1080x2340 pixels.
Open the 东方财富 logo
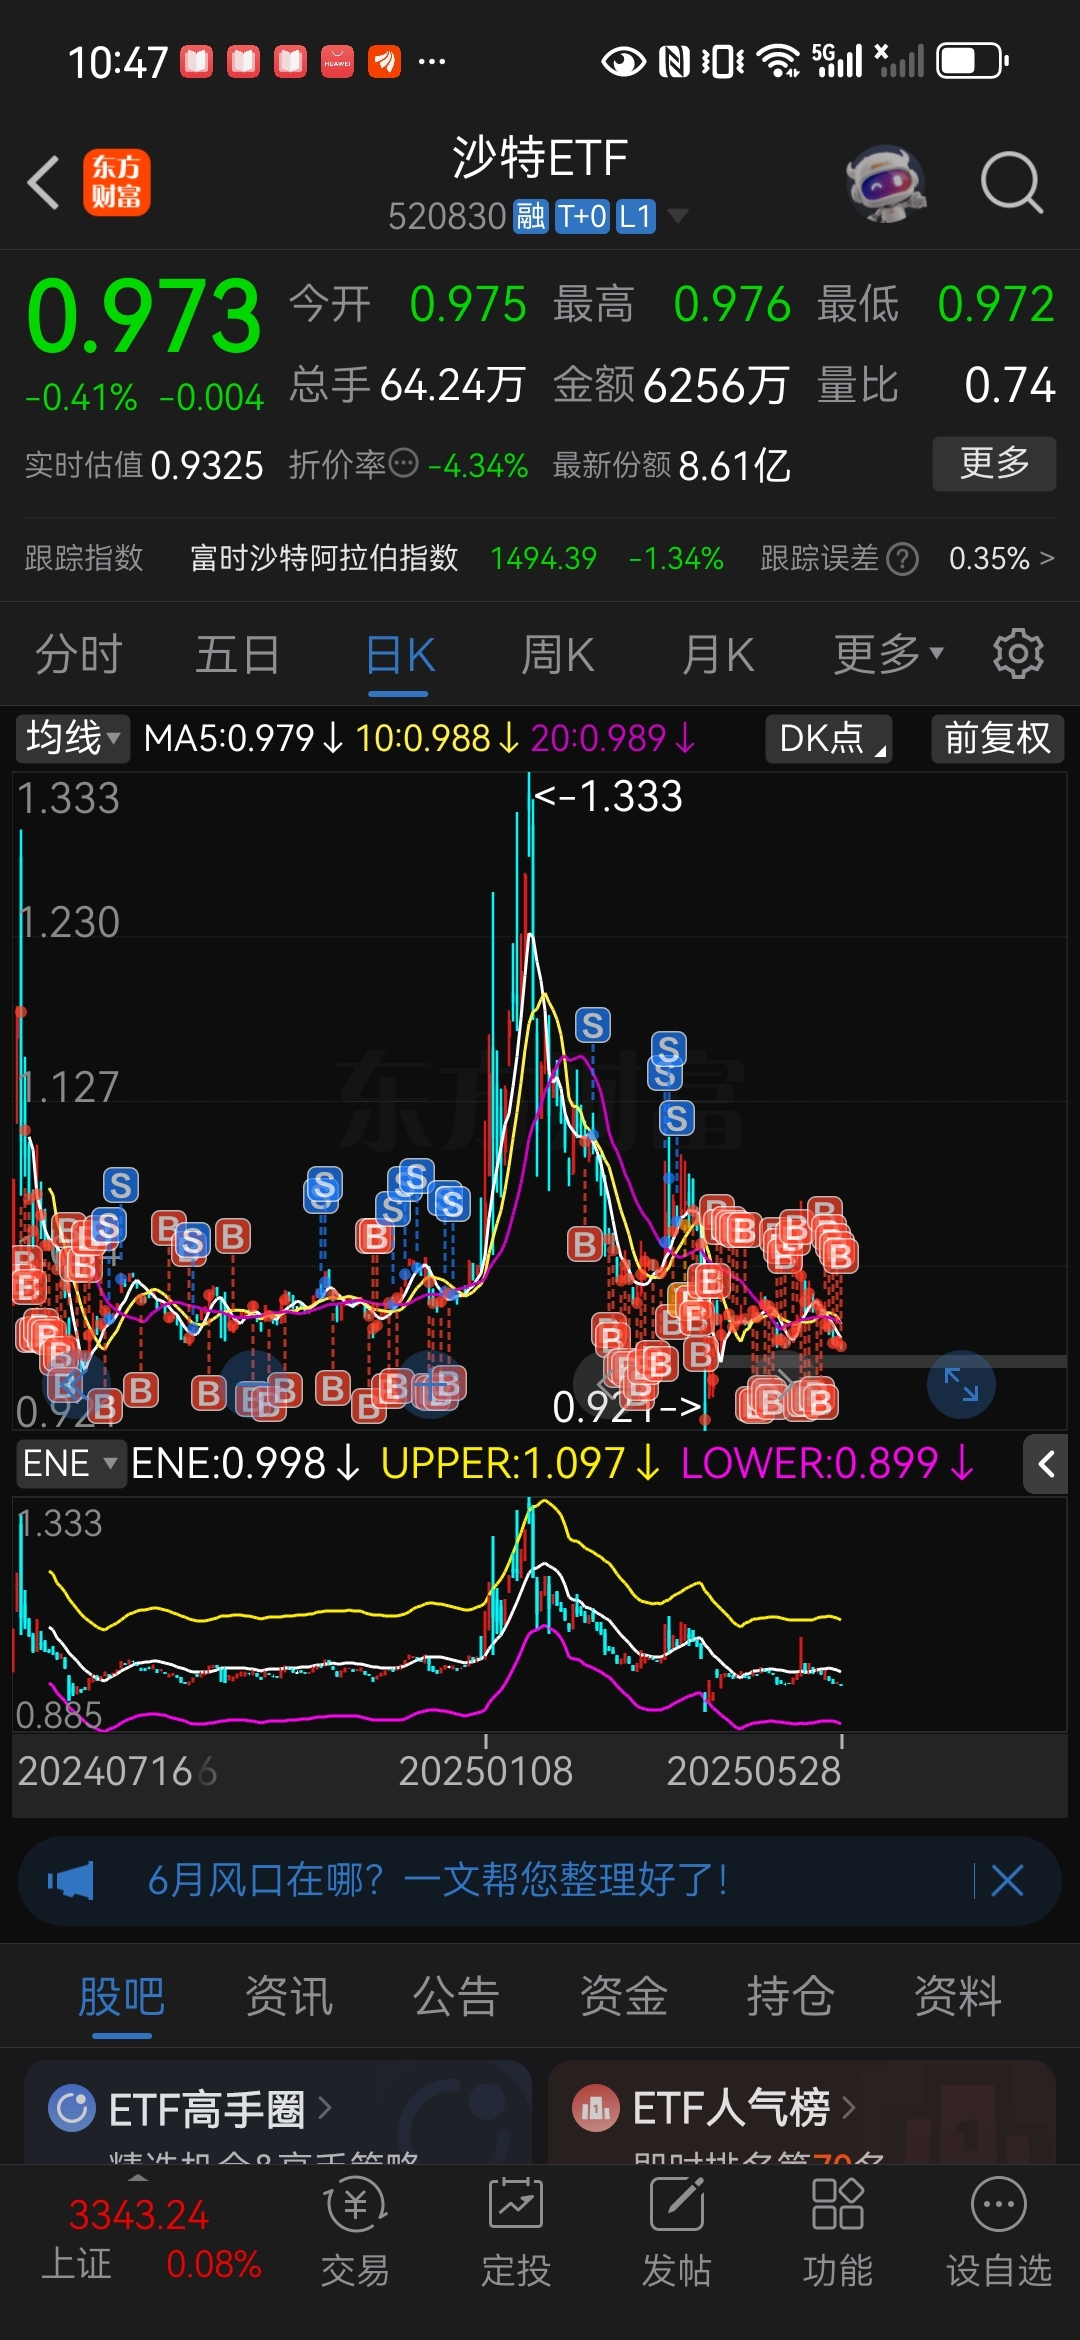(x=116, y=183)
